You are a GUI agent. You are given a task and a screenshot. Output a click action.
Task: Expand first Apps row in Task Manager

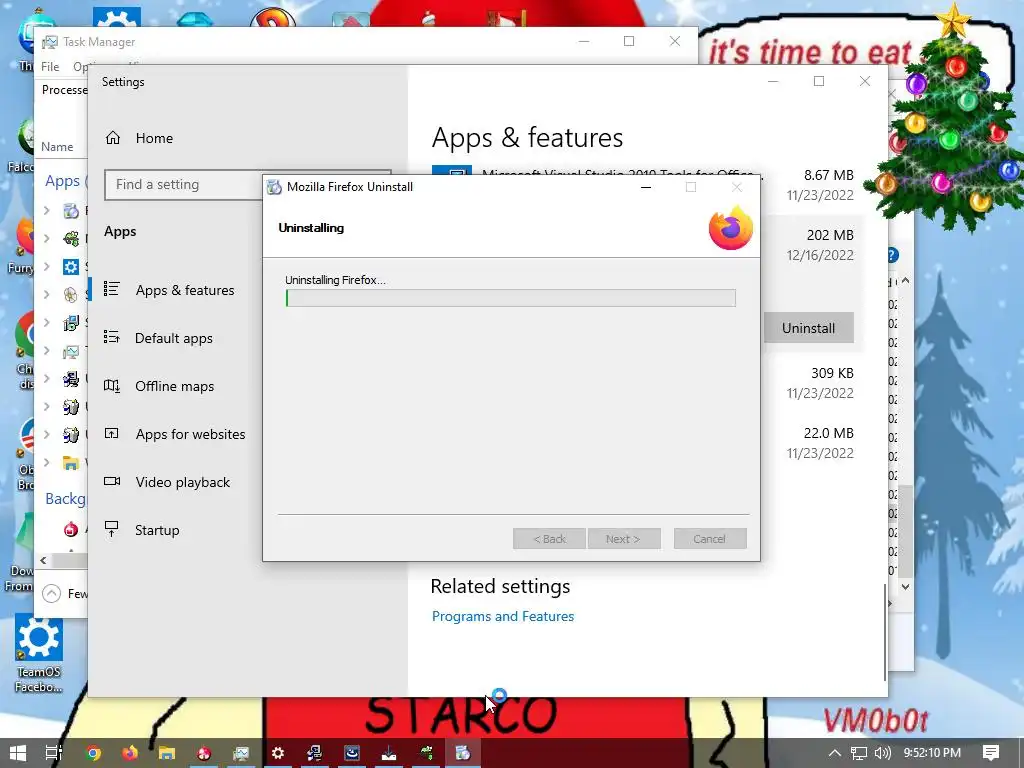click(46, 210)
